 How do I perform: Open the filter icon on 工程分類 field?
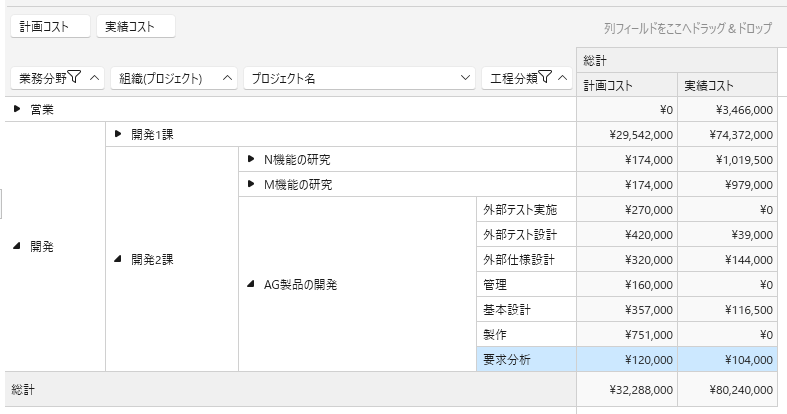545,78
